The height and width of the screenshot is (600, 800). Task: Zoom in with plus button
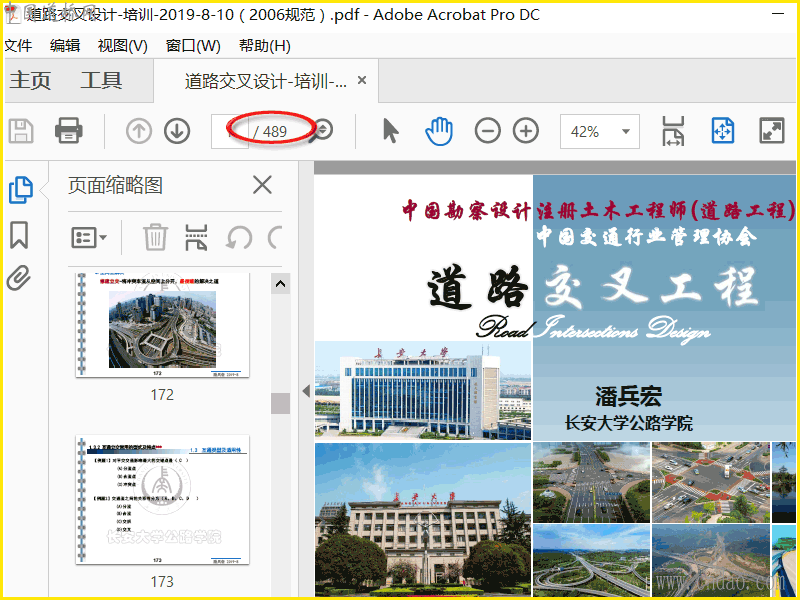point(526,131)
